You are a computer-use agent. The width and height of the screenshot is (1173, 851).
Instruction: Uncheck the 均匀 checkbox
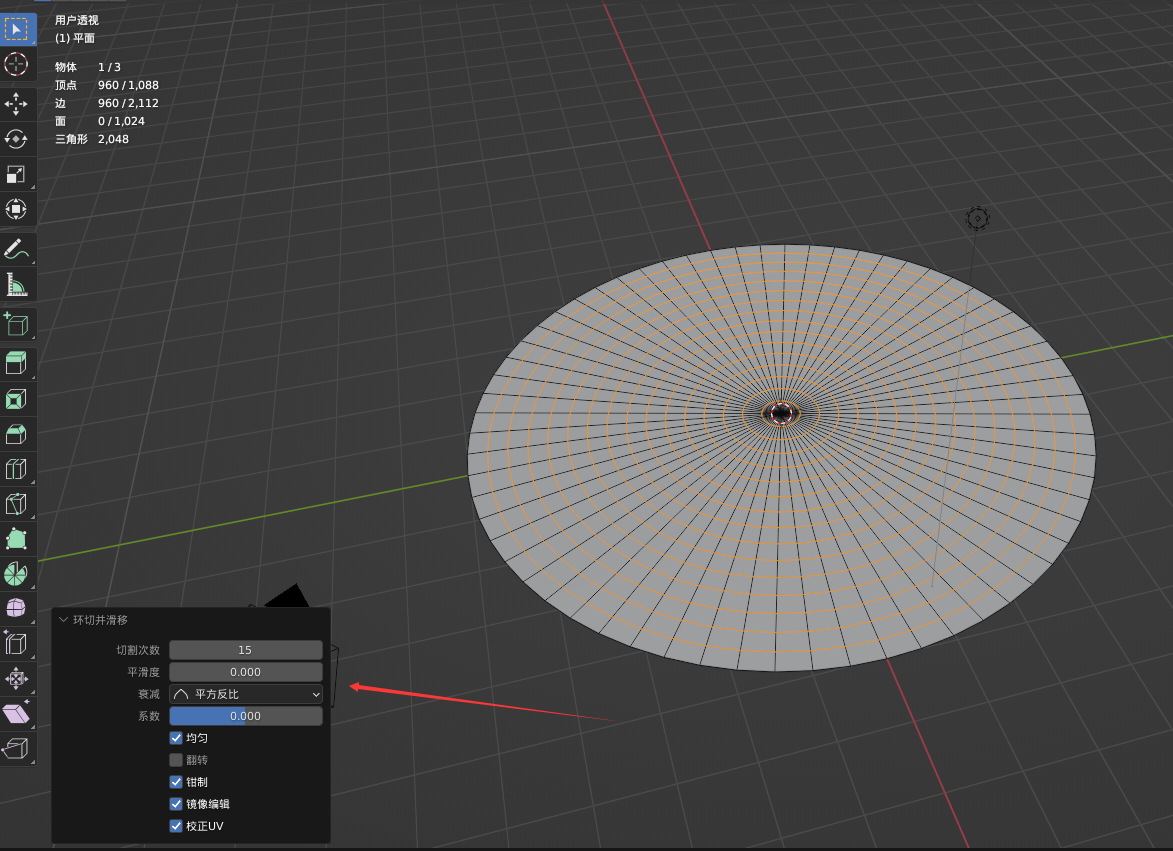point(176,738)
